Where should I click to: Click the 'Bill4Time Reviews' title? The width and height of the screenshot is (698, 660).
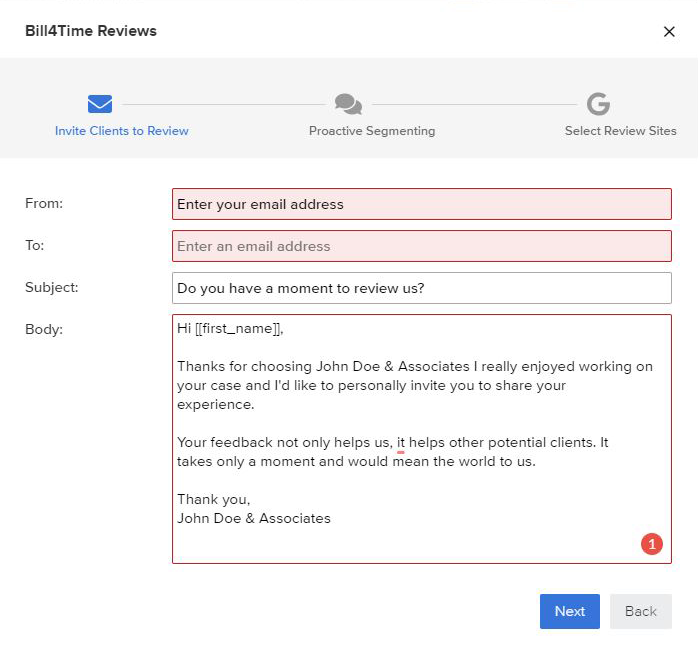(x=91, y=31)
